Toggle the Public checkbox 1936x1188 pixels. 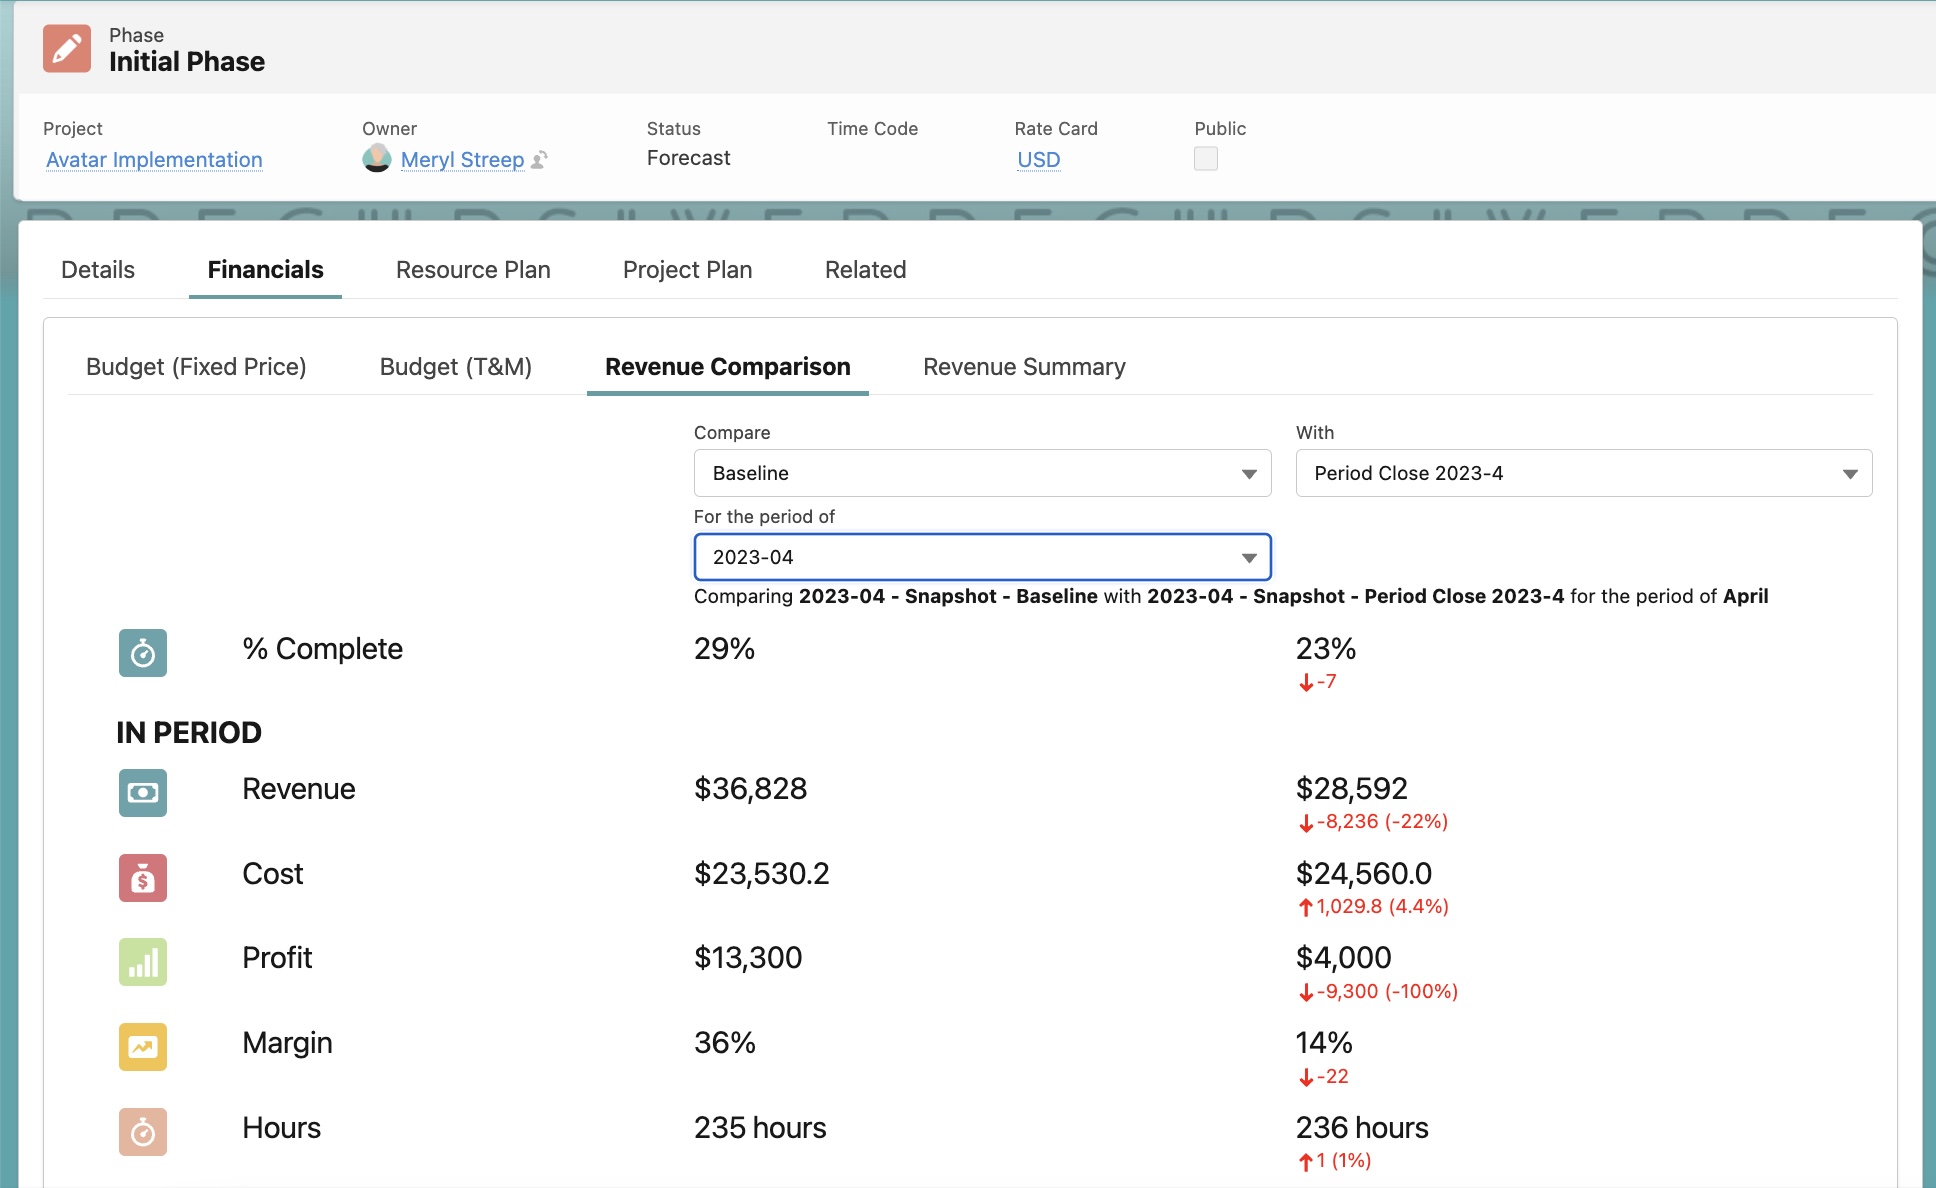pos(1206,158)
